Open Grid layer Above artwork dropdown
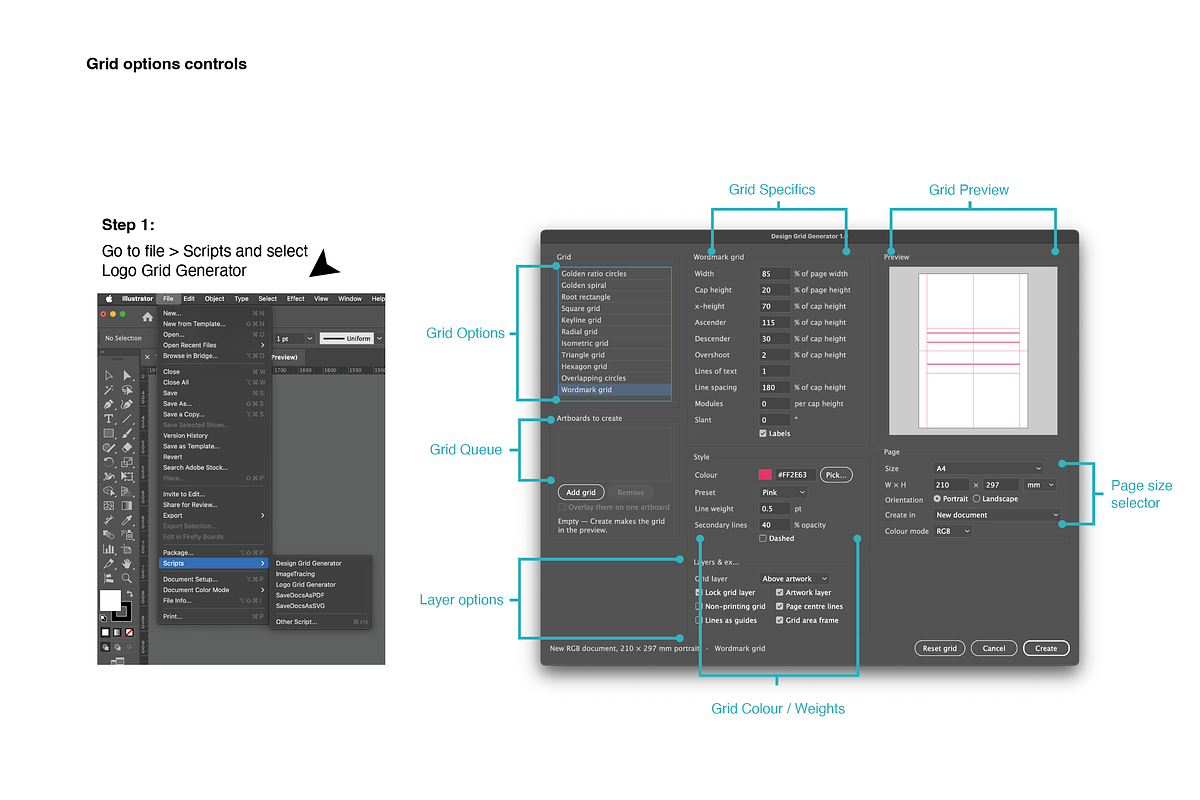 [x=794, y=578]
